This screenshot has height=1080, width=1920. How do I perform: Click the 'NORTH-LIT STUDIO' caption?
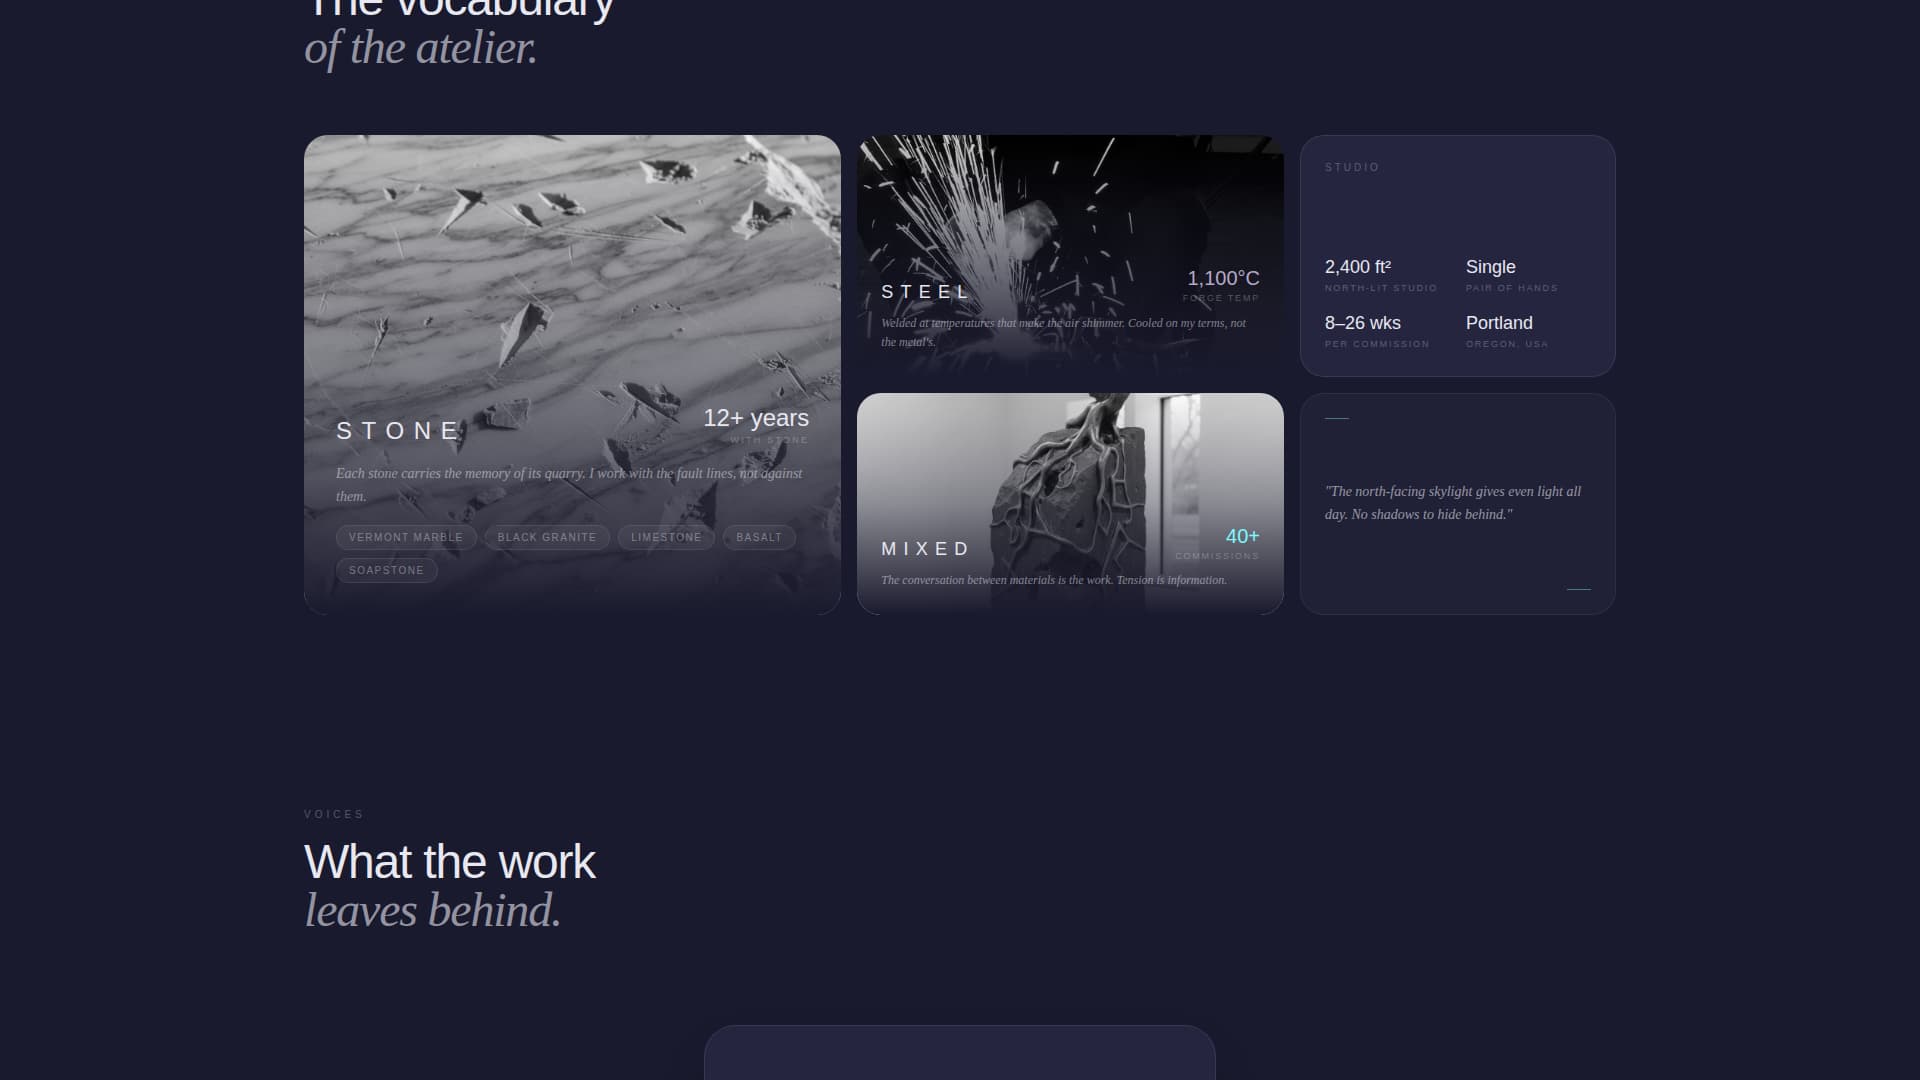coord(1381,288)
